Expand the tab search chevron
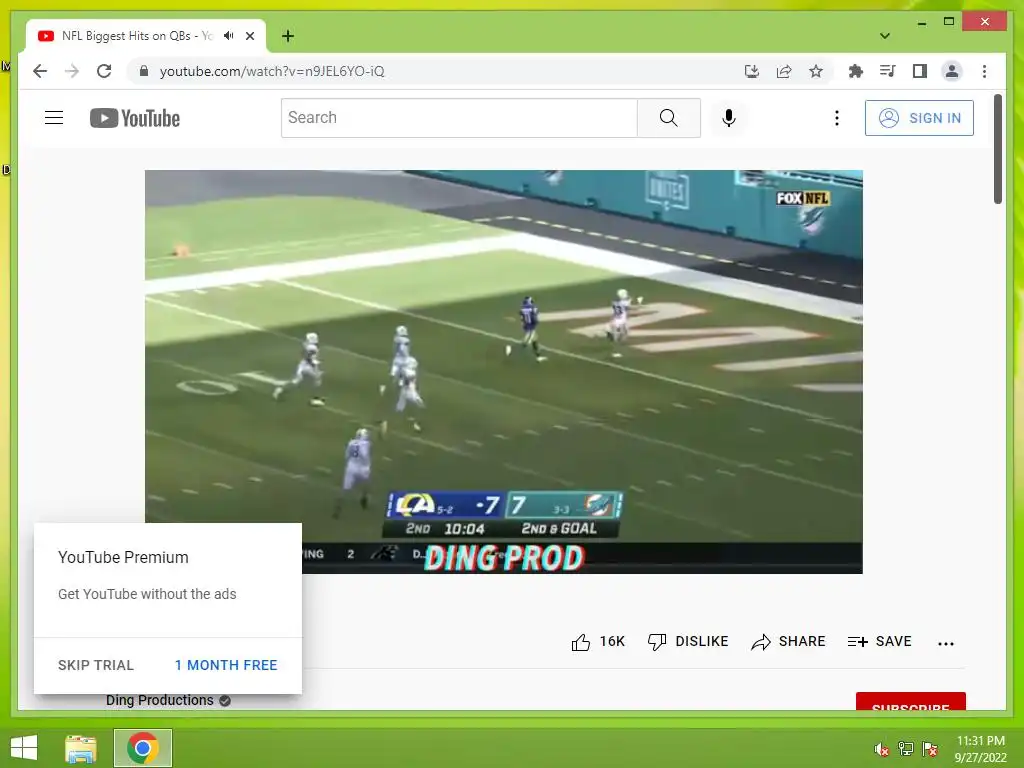 pos(885,36)
